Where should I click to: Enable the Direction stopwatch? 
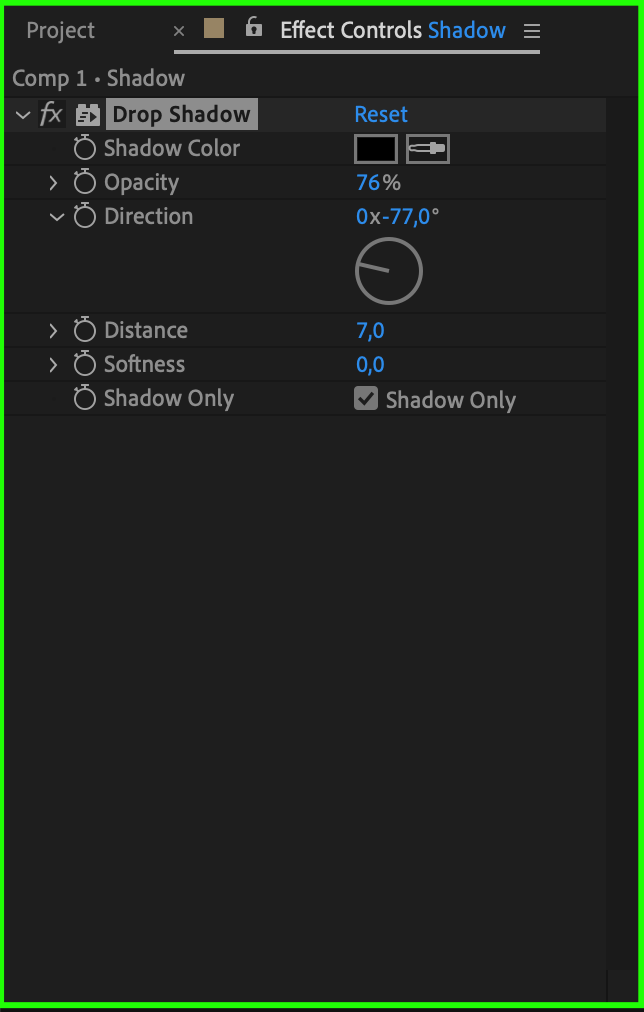coord(85,216)
